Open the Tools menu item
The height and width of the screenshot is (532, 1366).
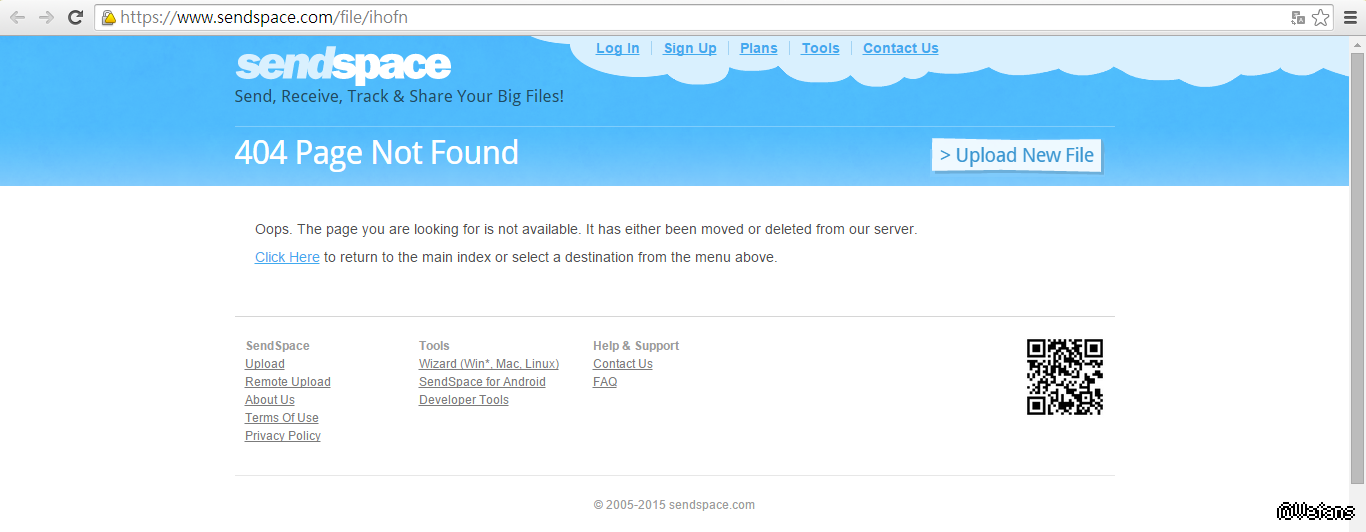(x=820, y=48)
